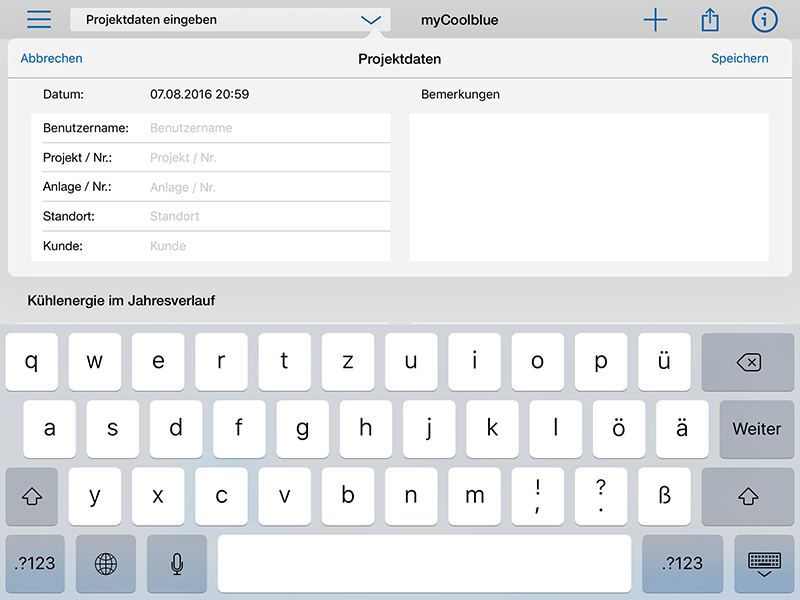Tap the plus icon to add project
Image resolution: width=800 pixels, height=600 pixels.
tap(655, 20)
